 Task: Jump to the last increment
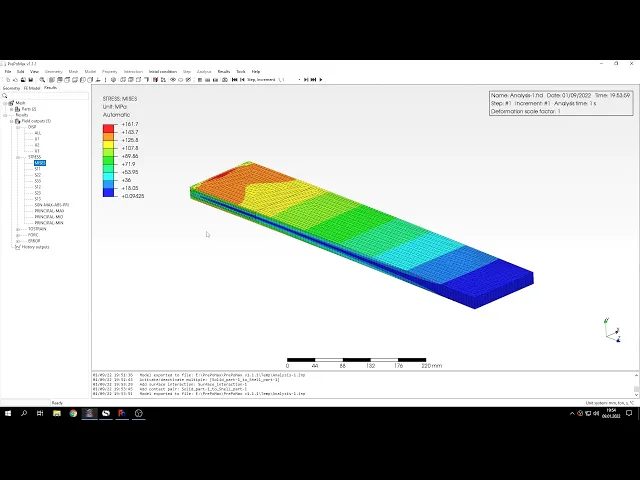(313, 80)
